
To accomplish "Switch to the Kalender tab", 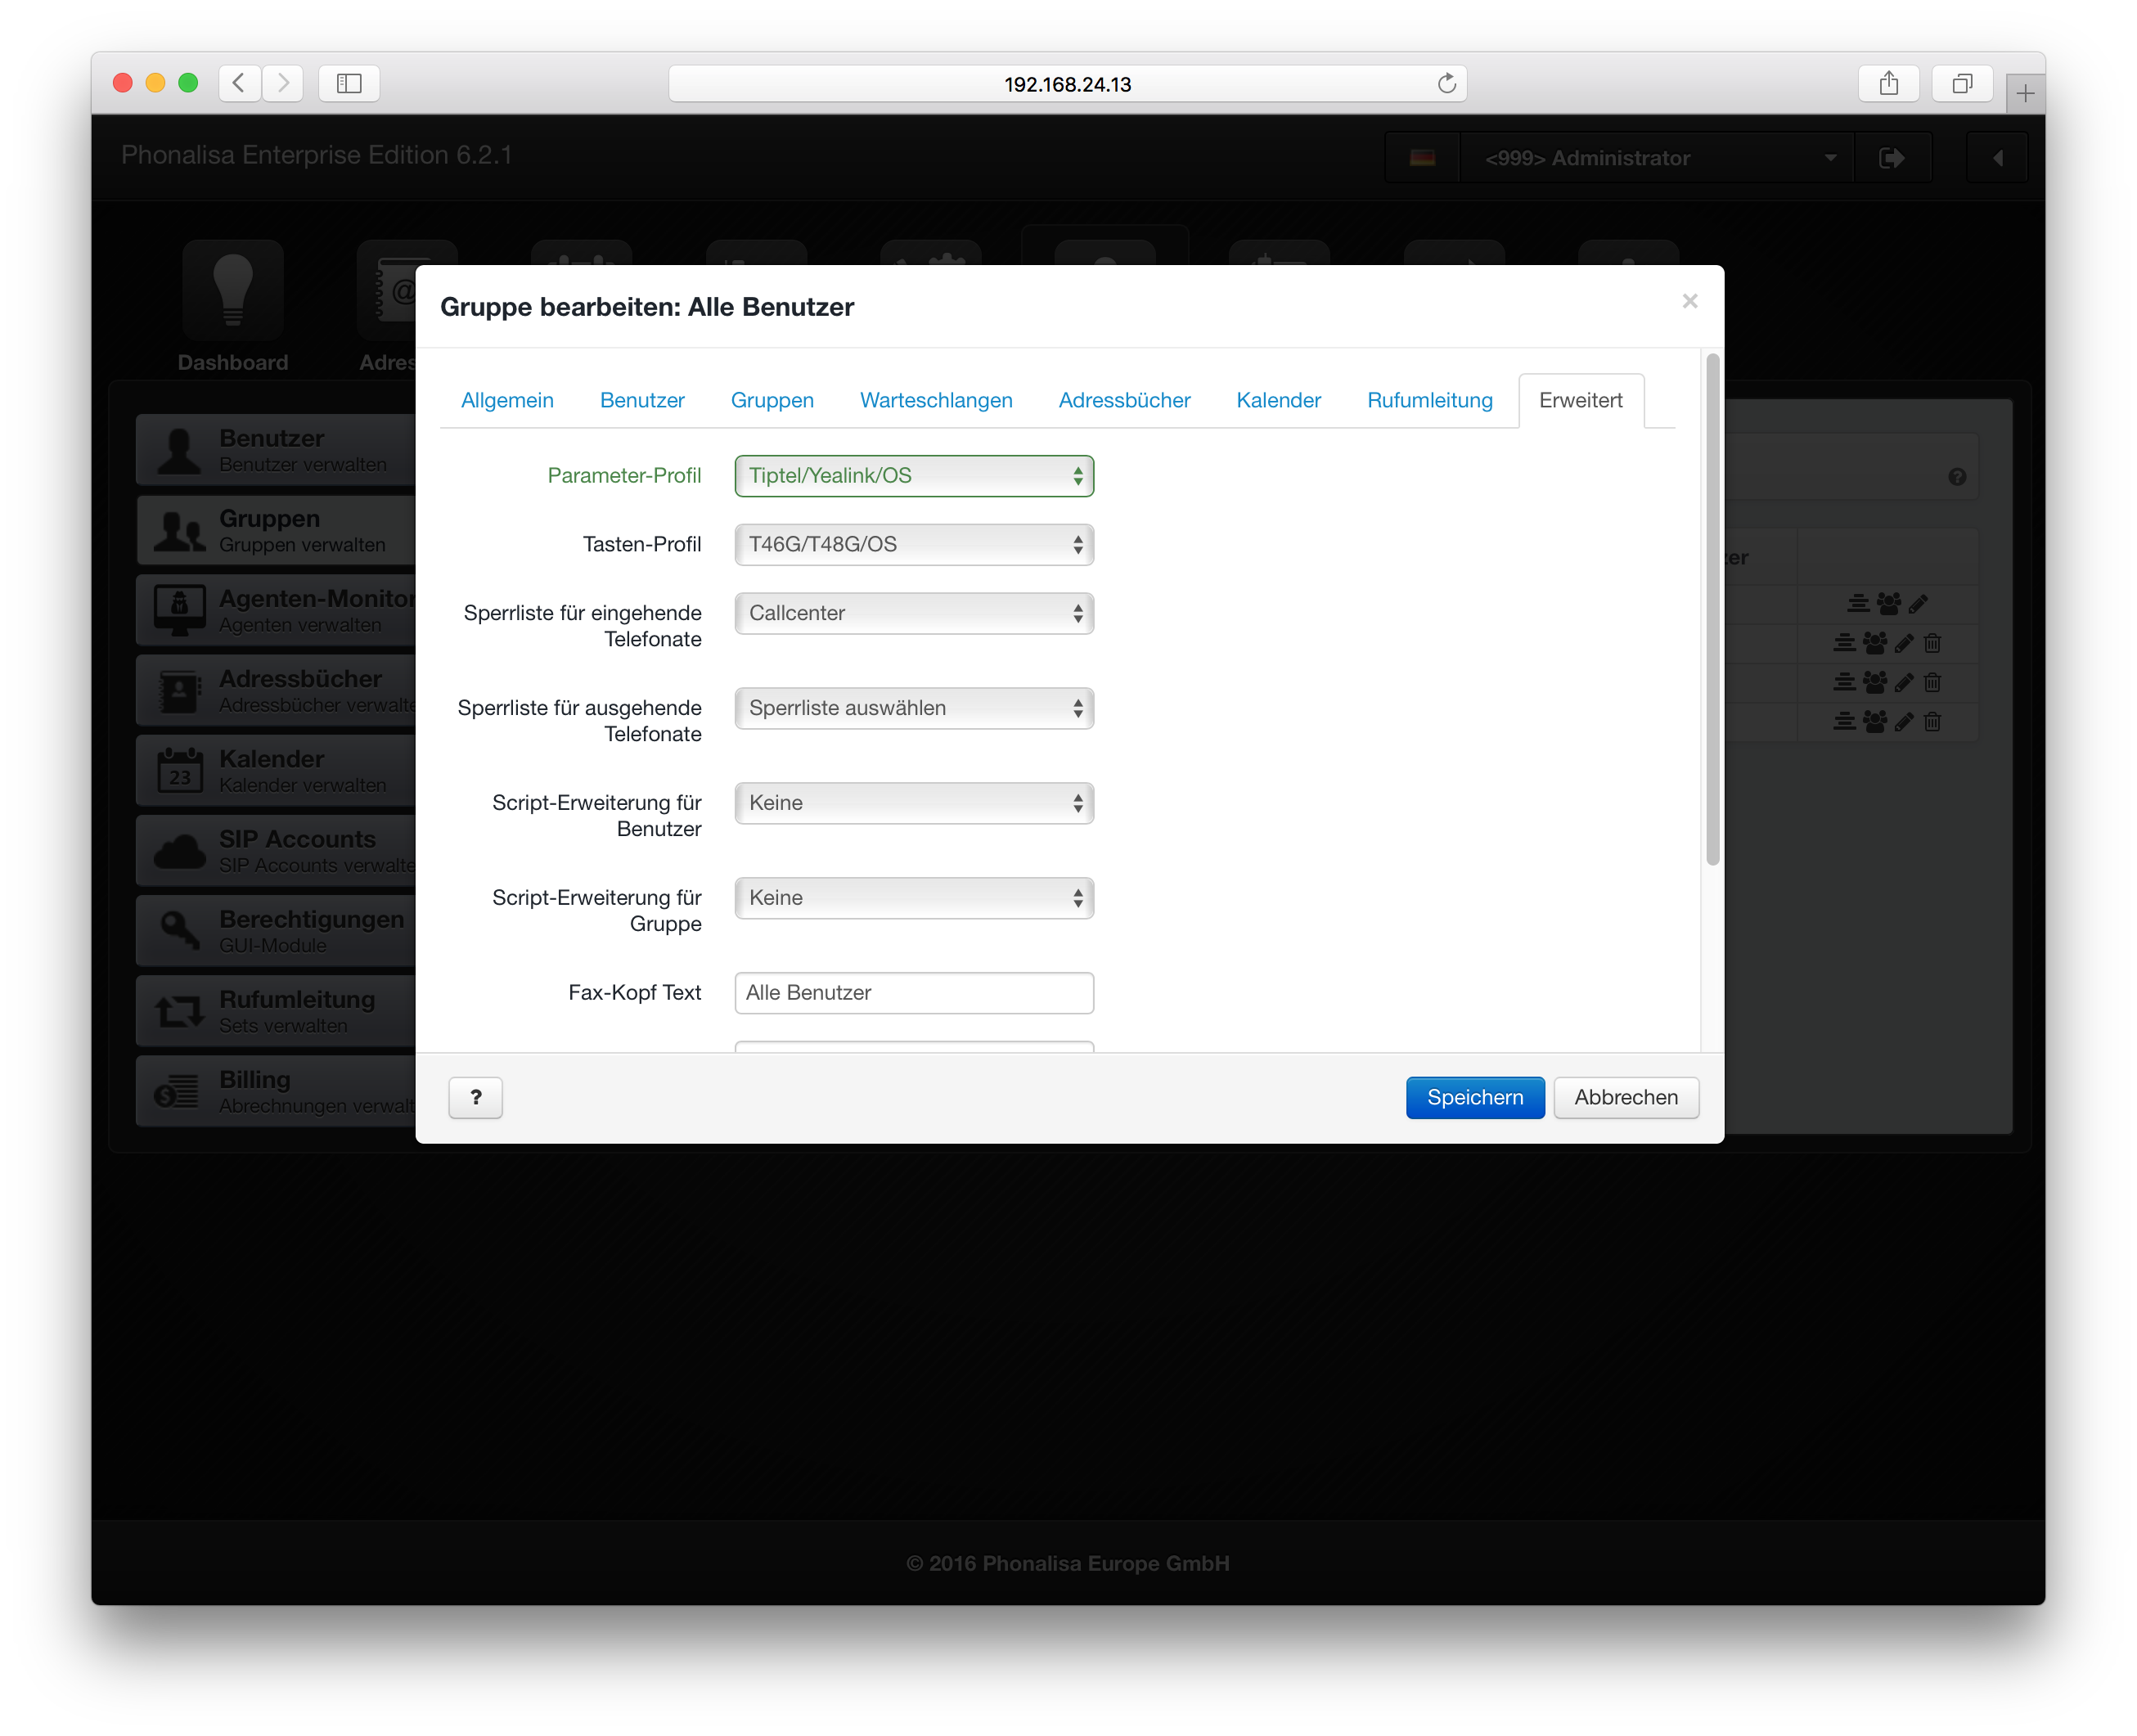I will pyautogui.click(x=1278, y=401).
